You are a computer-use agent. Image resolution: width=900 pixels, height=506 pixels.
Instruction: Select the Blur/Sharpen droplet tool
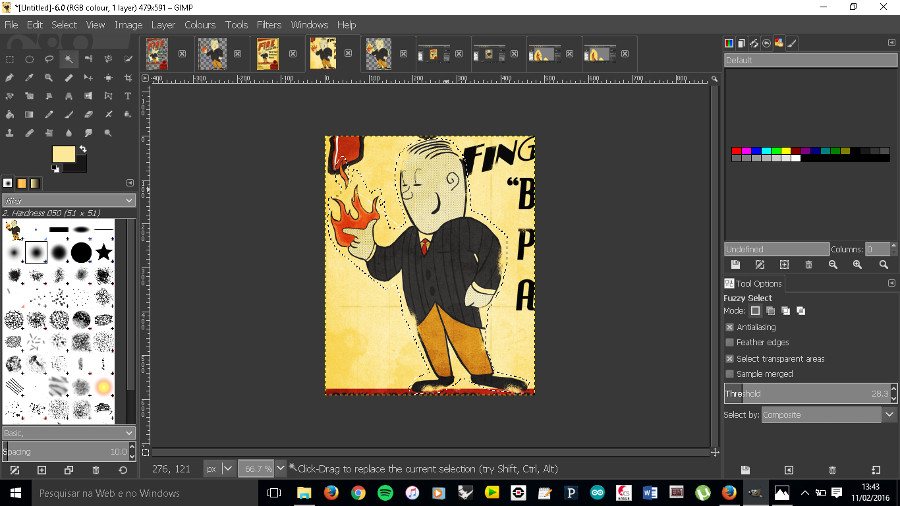pos(69,133)
